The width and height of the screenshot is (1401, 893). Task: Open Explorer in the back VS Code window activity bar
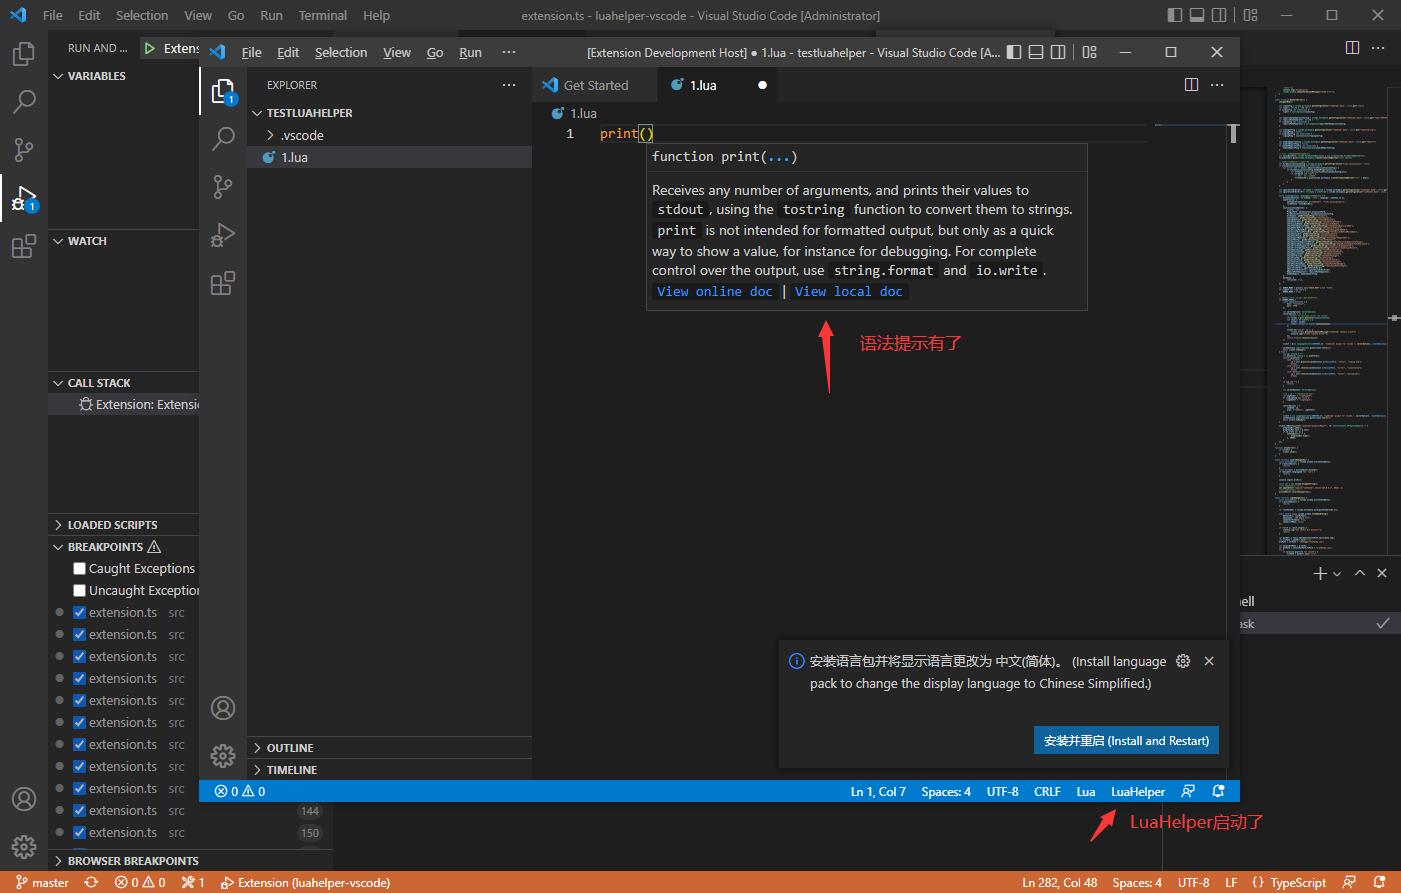pyautogui.click(x=24, y=53)
